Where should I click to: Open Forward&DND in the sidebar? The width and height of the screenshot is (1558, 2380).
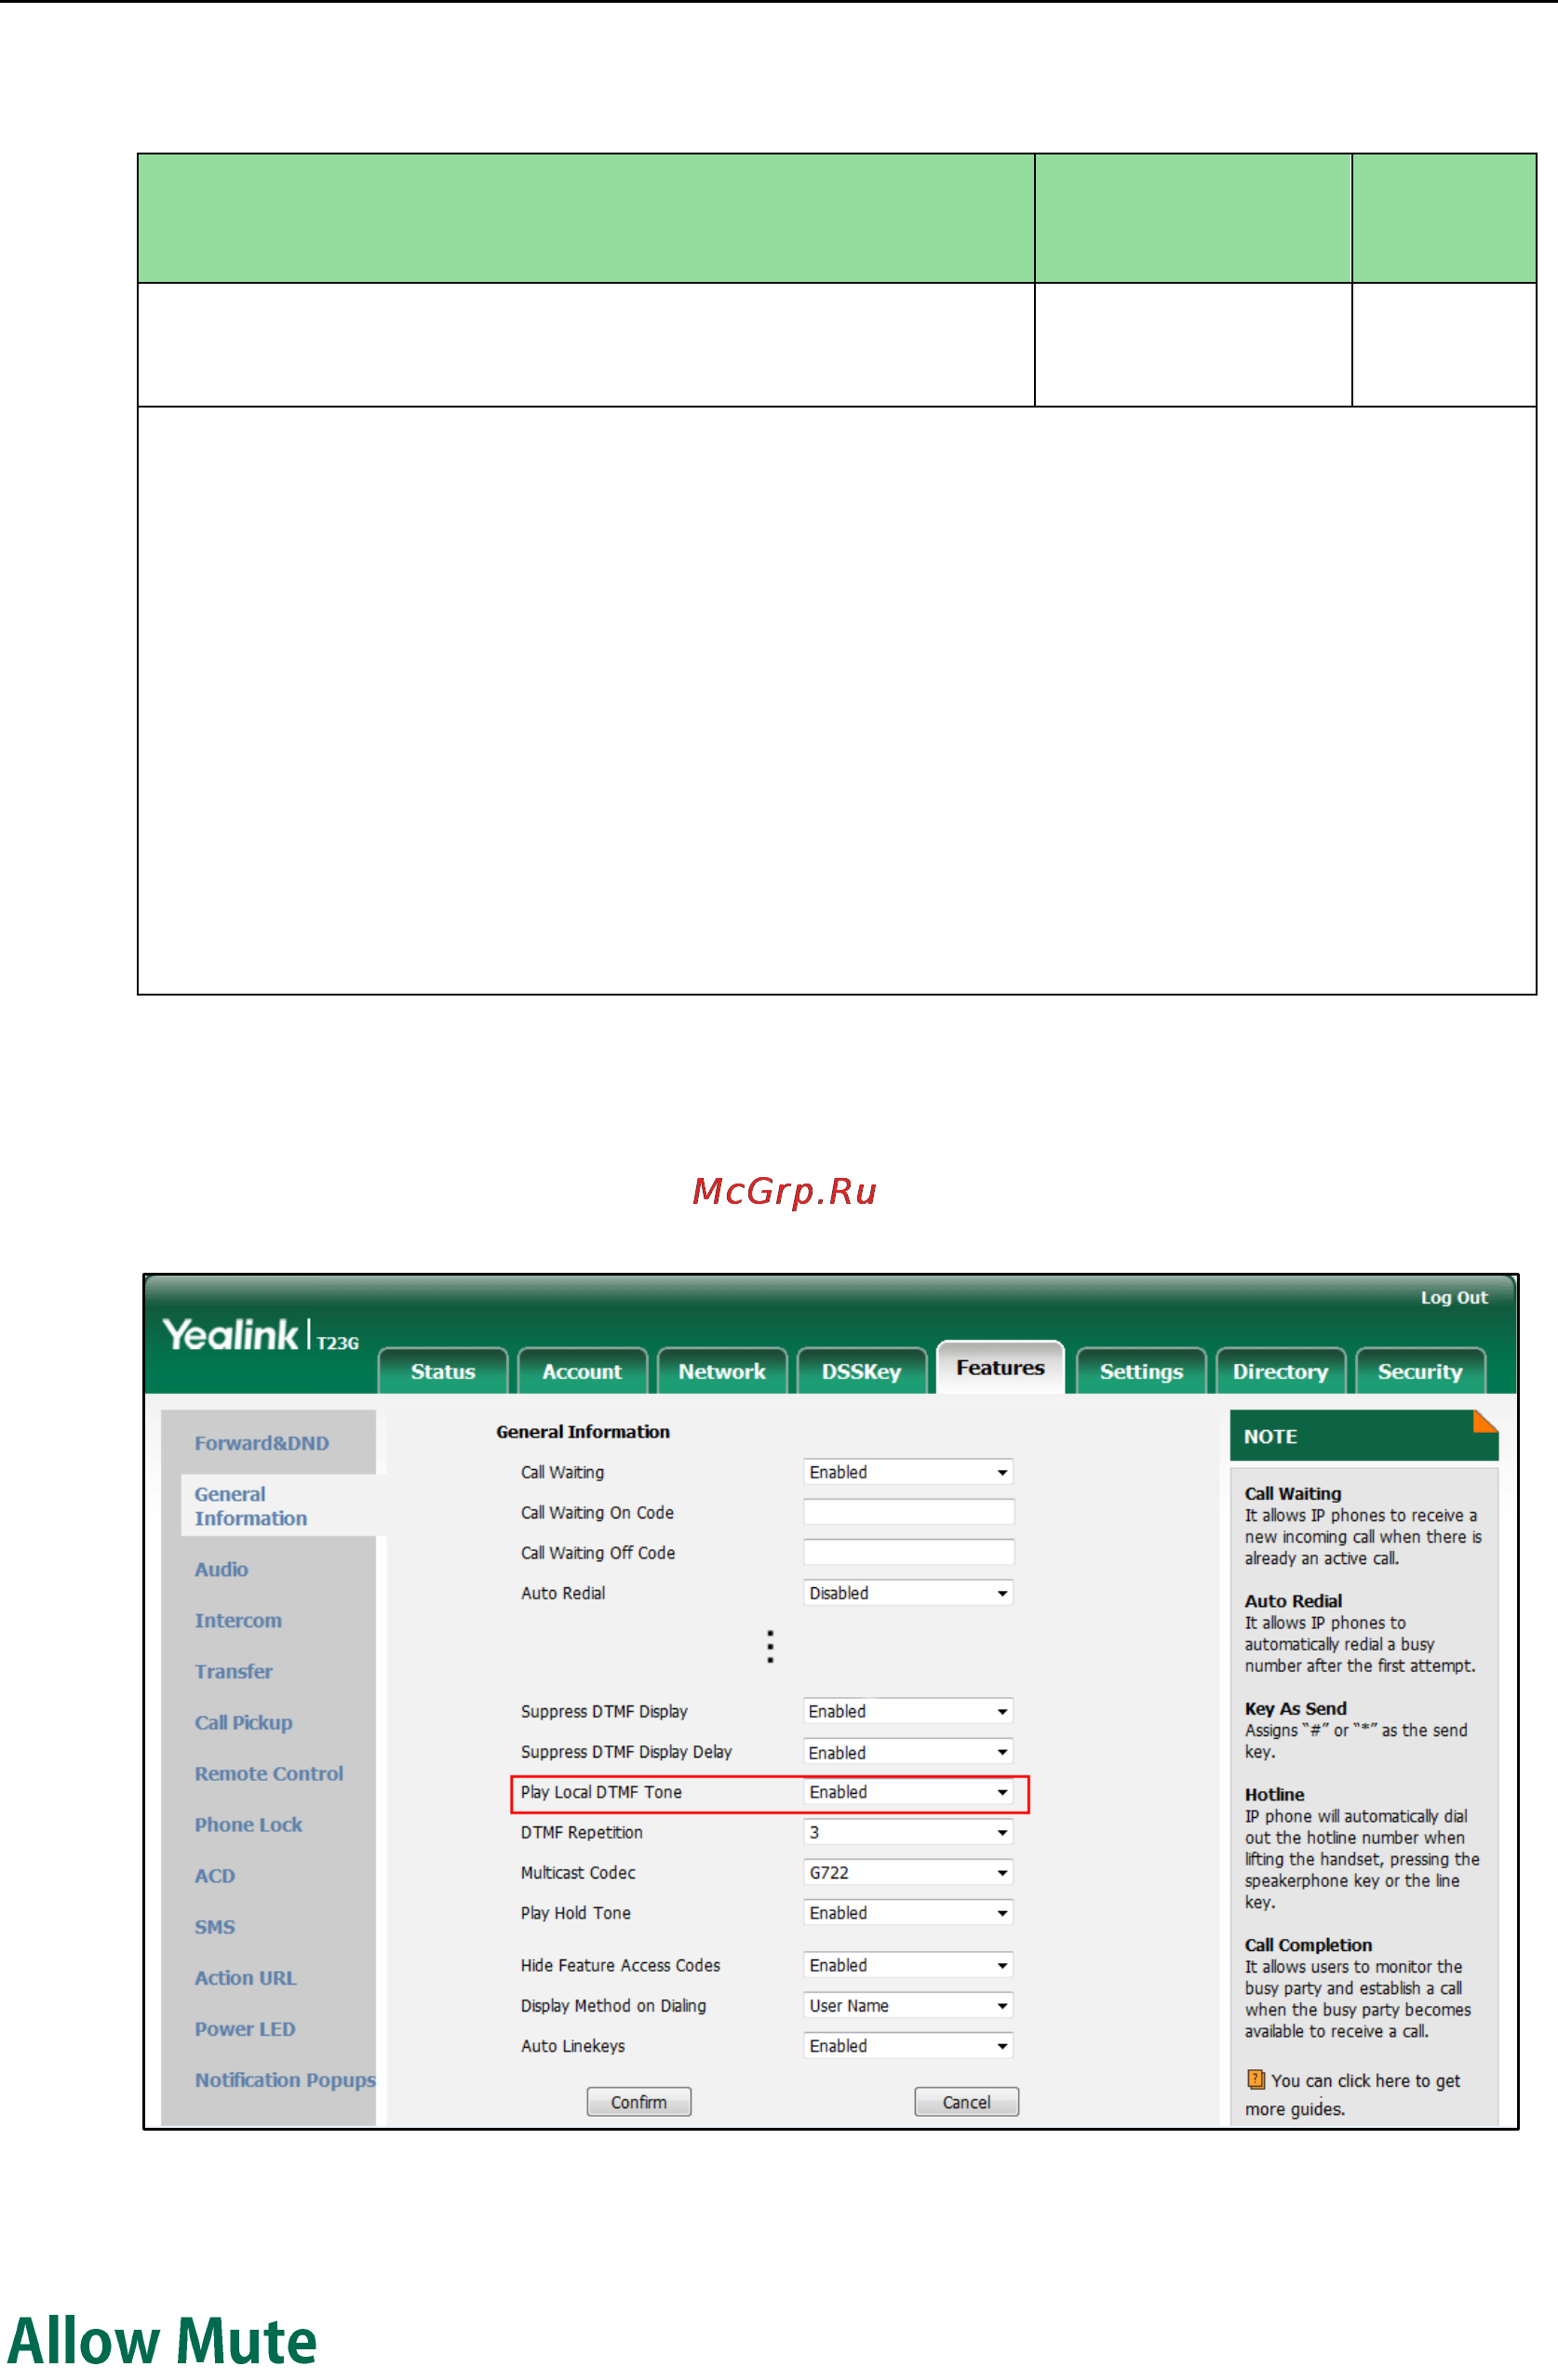pos(261,1443)
